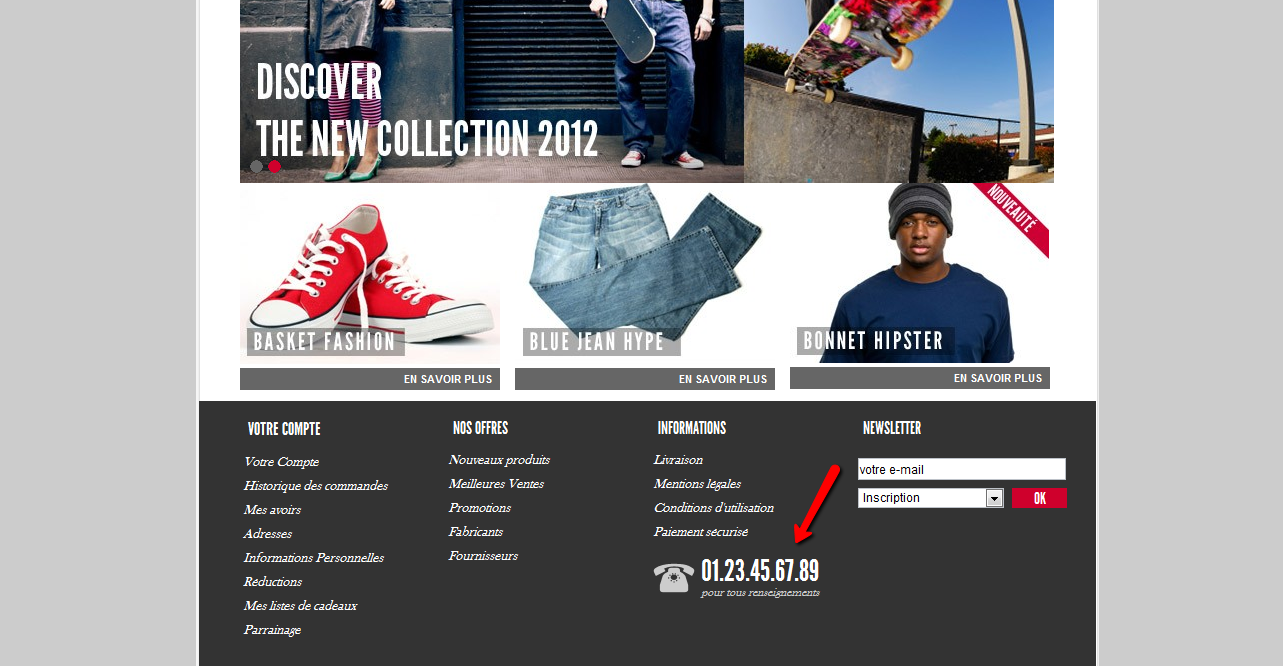Open the Basket Fashion sneakers image
Viewport: 1283px width, 666px height.
[x=370, y=274]
